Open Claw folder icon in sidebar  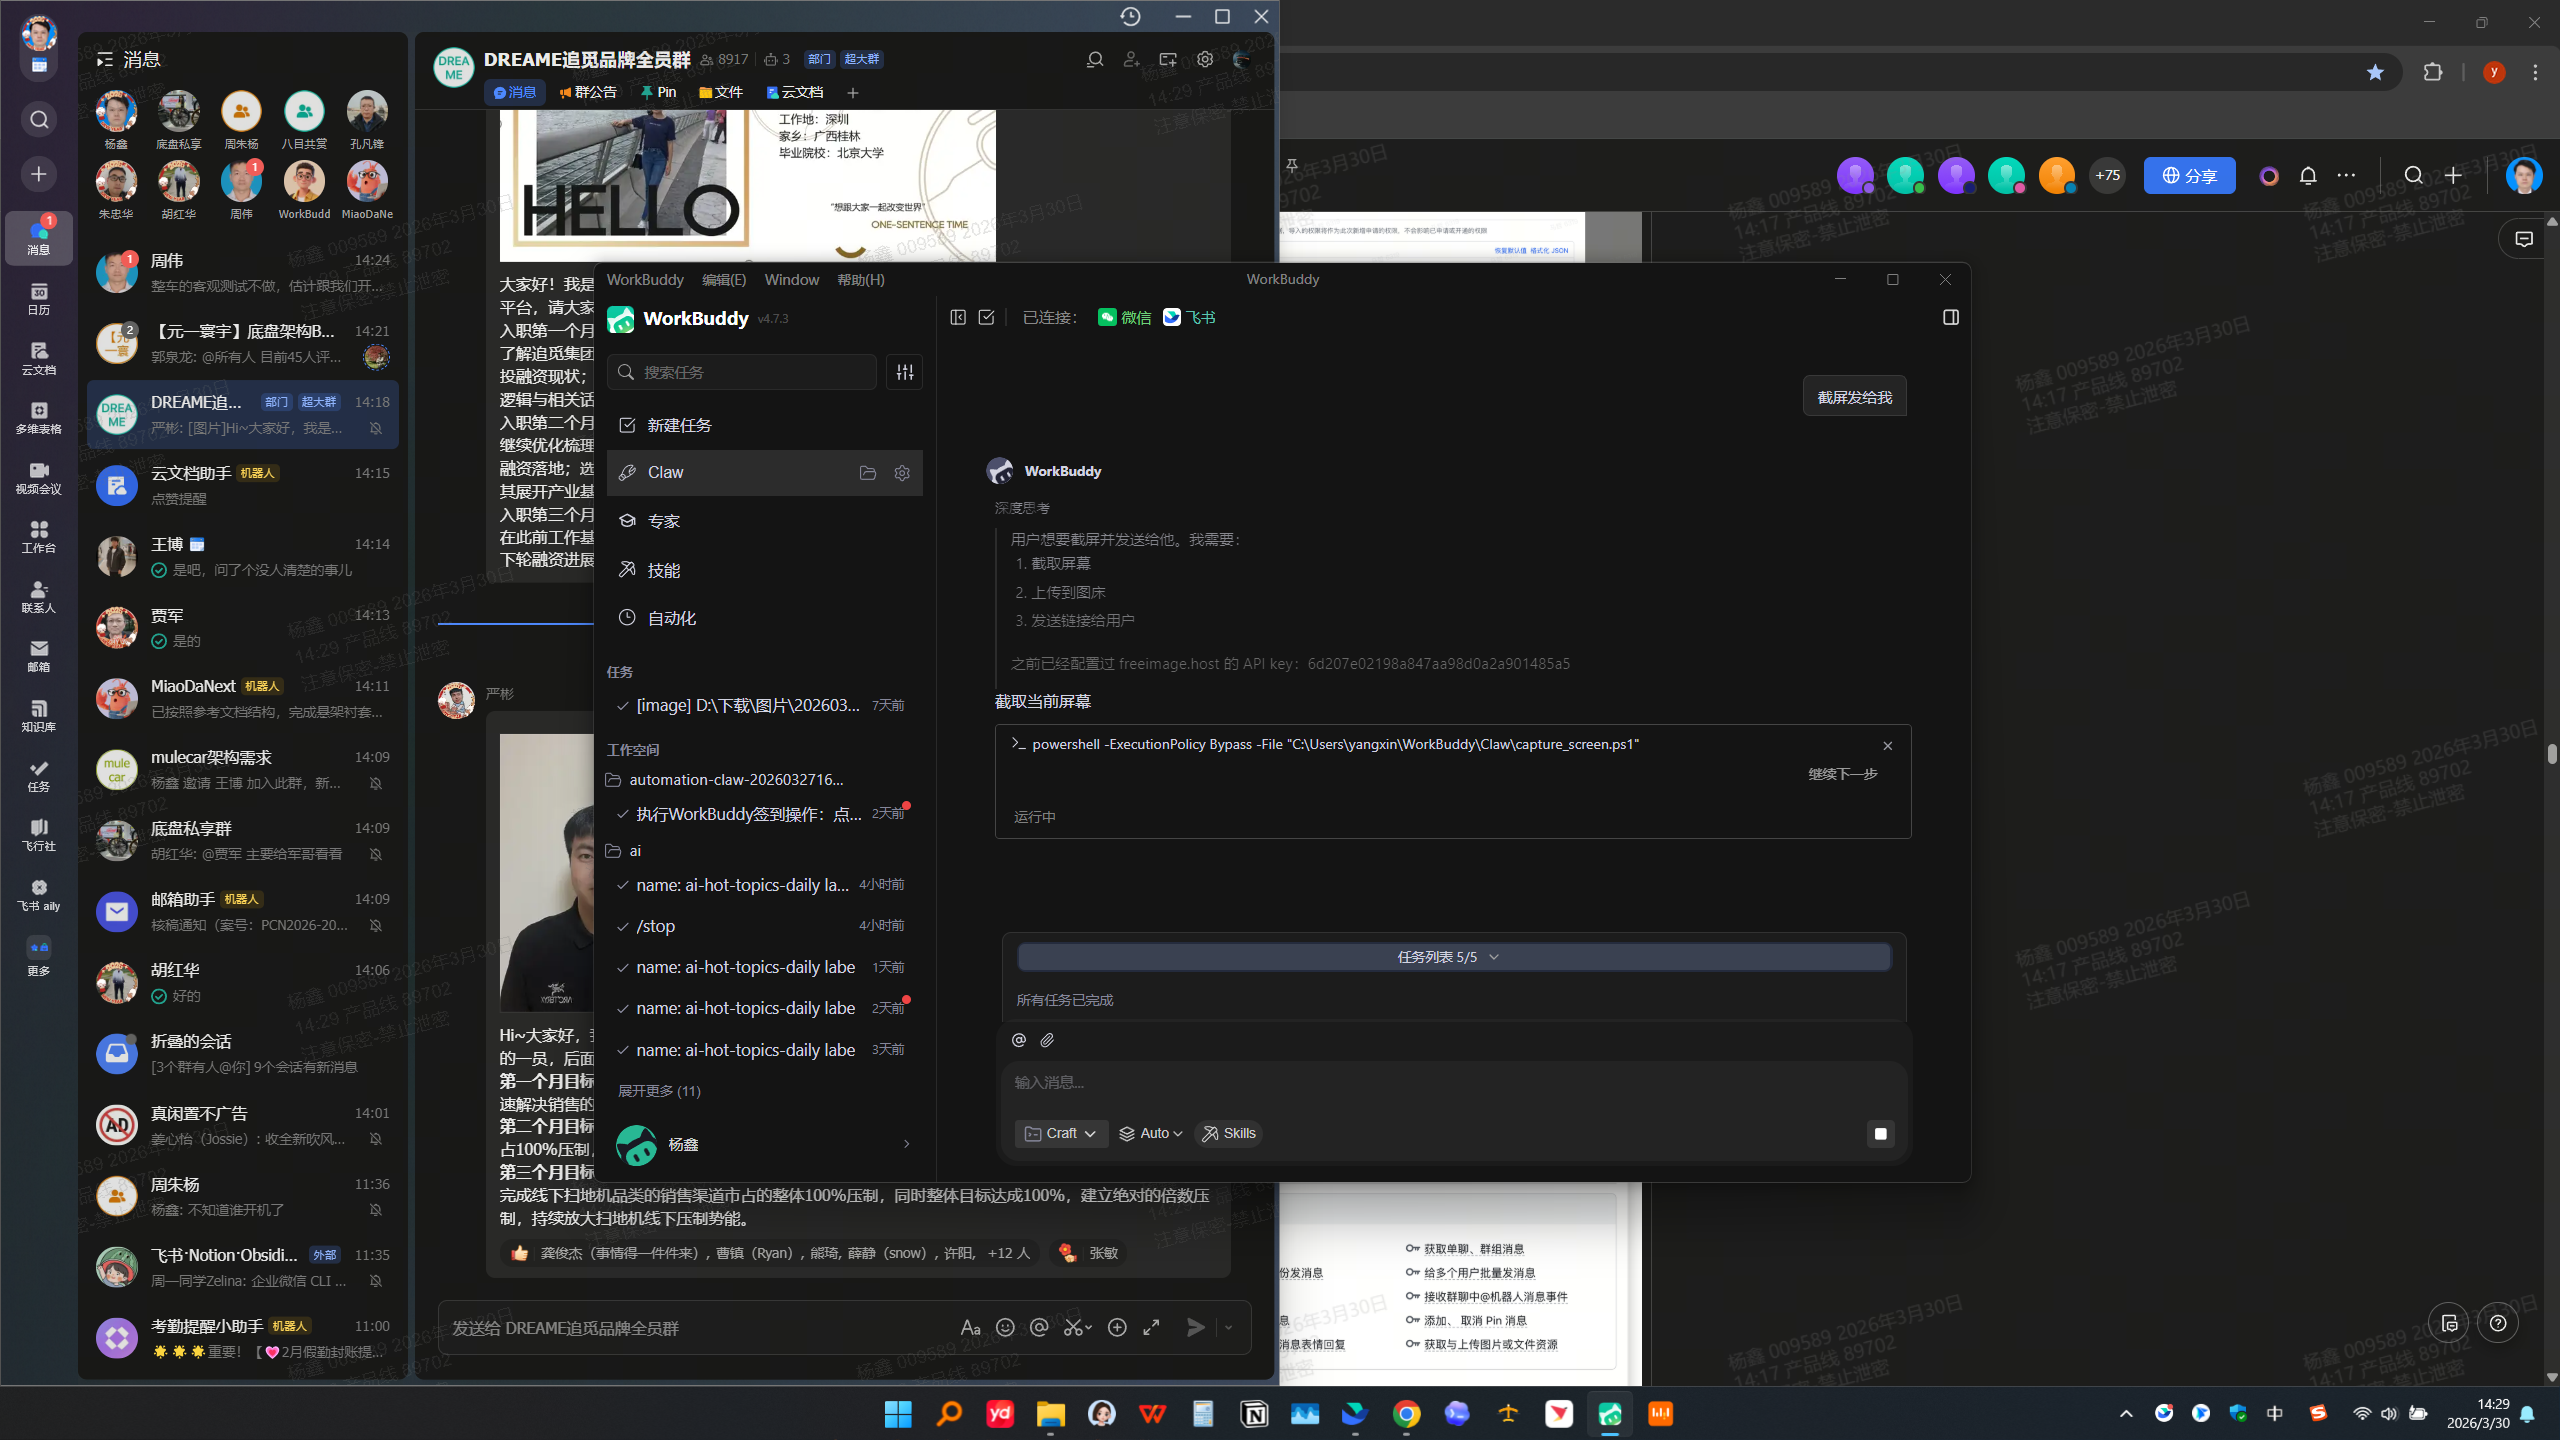coord(868,473)
